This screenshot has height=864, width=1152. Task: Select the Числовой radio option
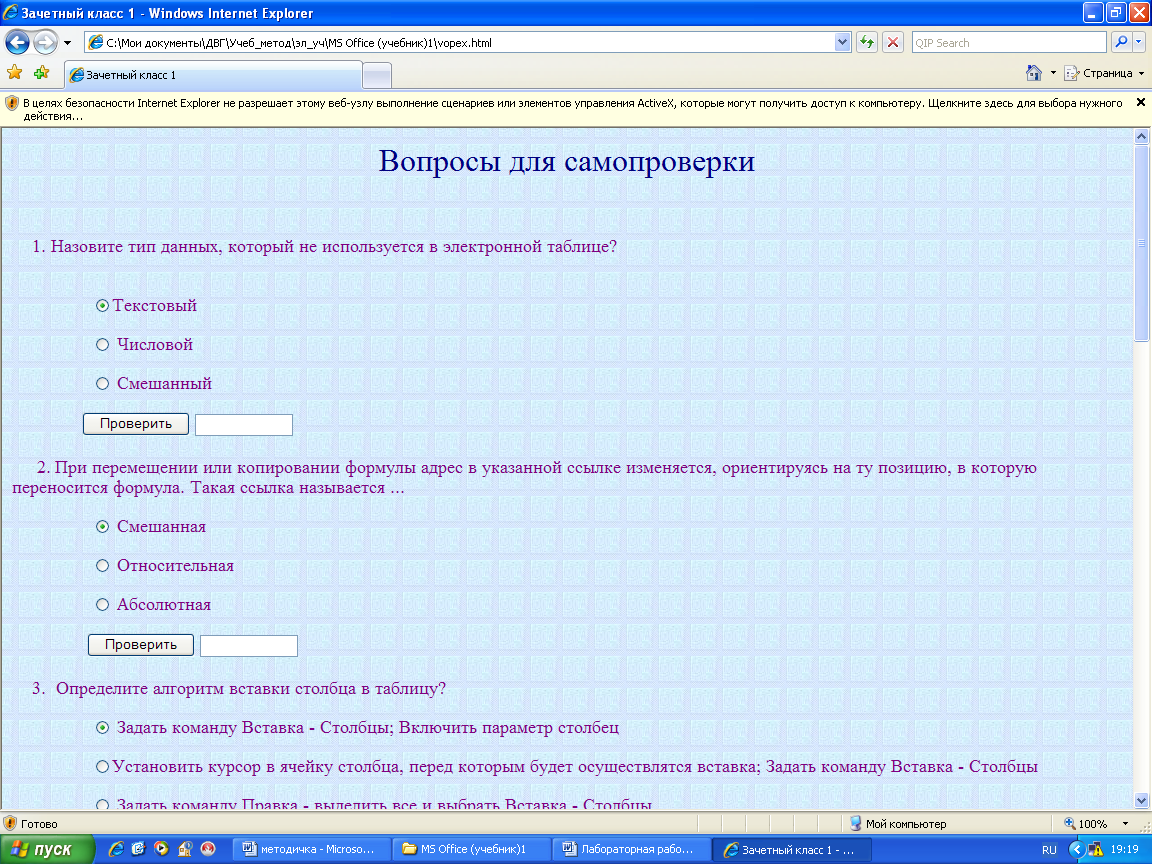point(102,345)
